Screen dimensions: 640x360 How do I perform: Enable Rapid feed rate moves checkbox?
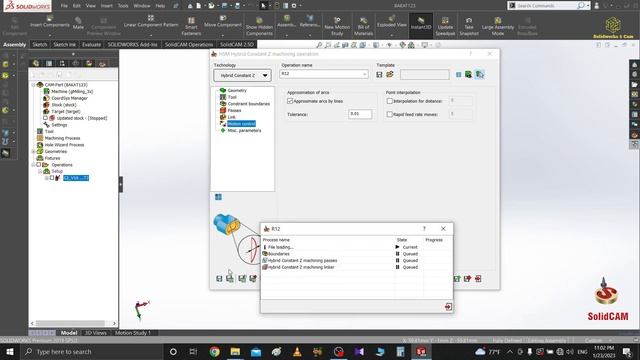point(389,114)
